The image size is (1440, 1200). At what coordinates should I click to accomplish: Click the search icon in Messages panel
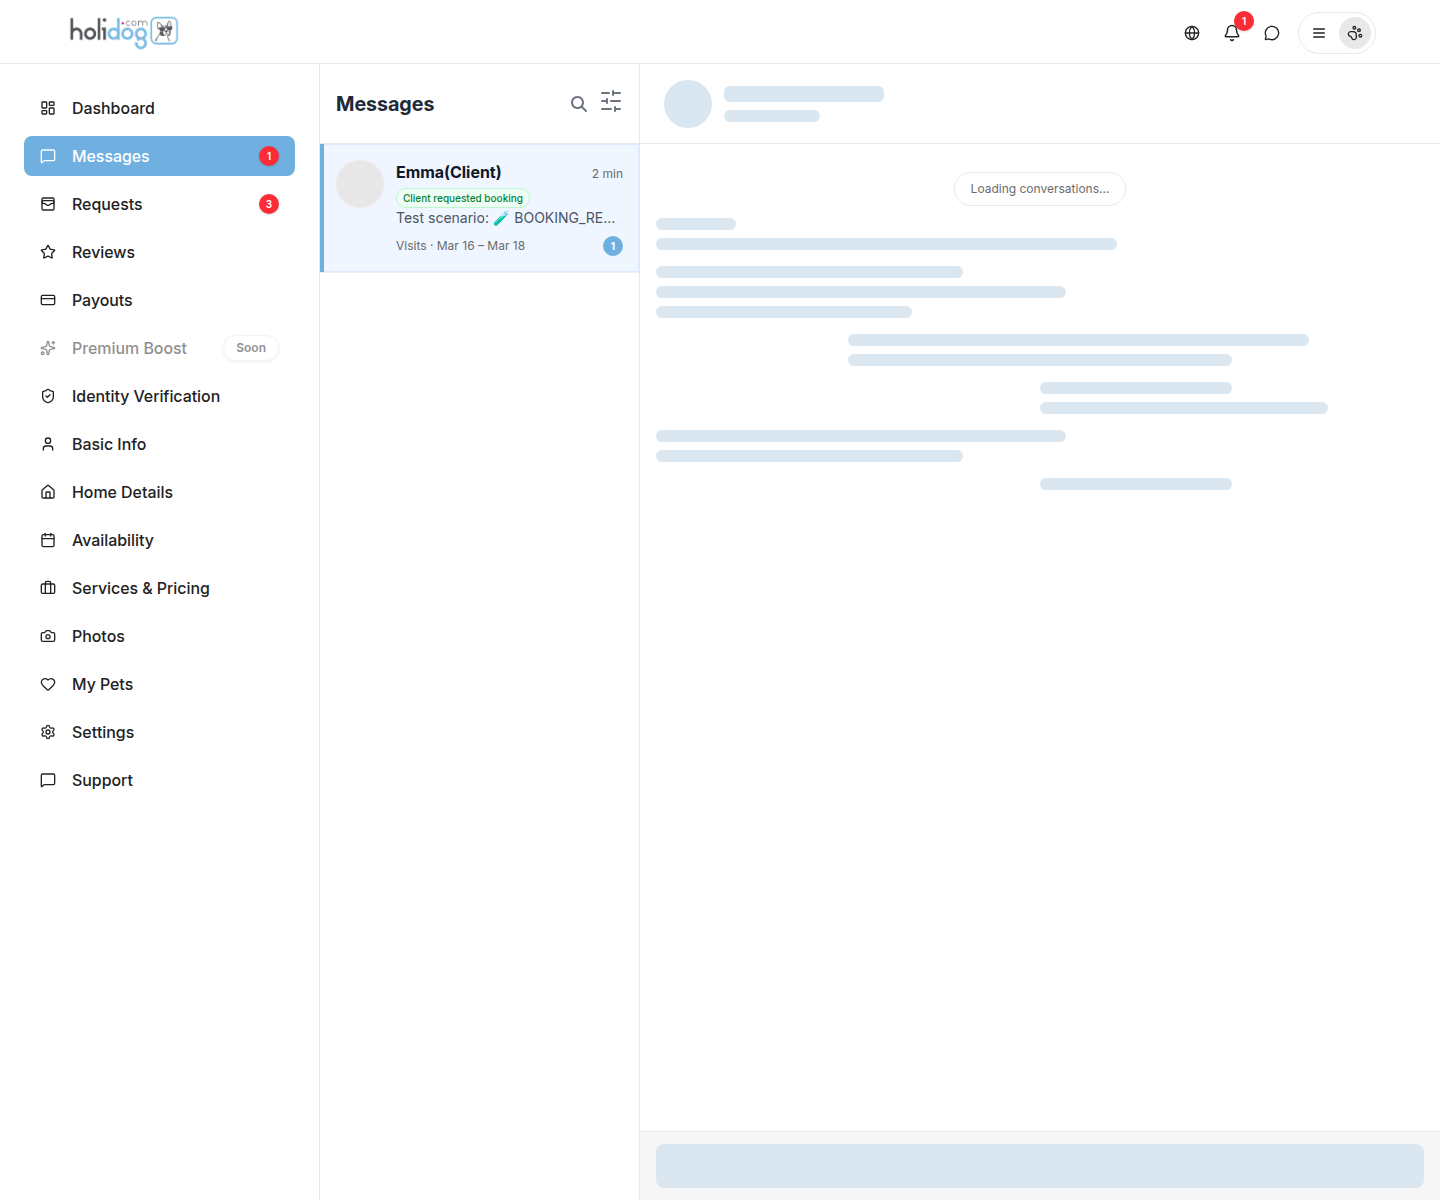pos(579,103)
